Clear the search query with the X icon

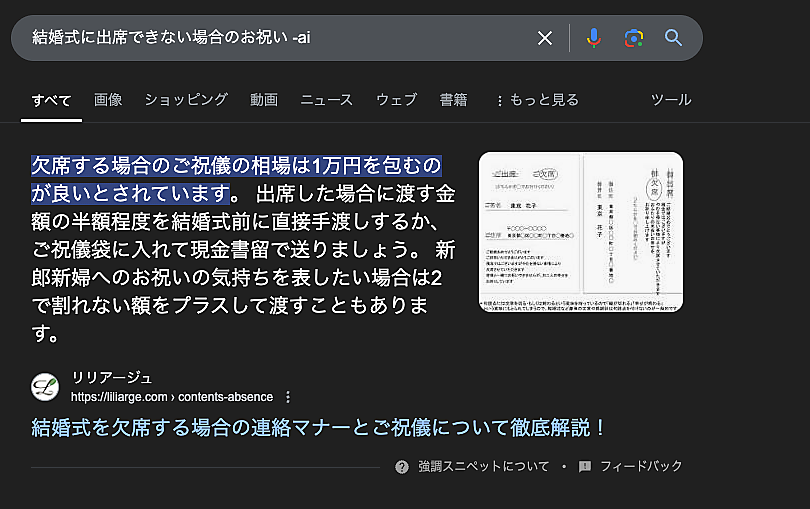pyautogui.click(x=544, y=38)
